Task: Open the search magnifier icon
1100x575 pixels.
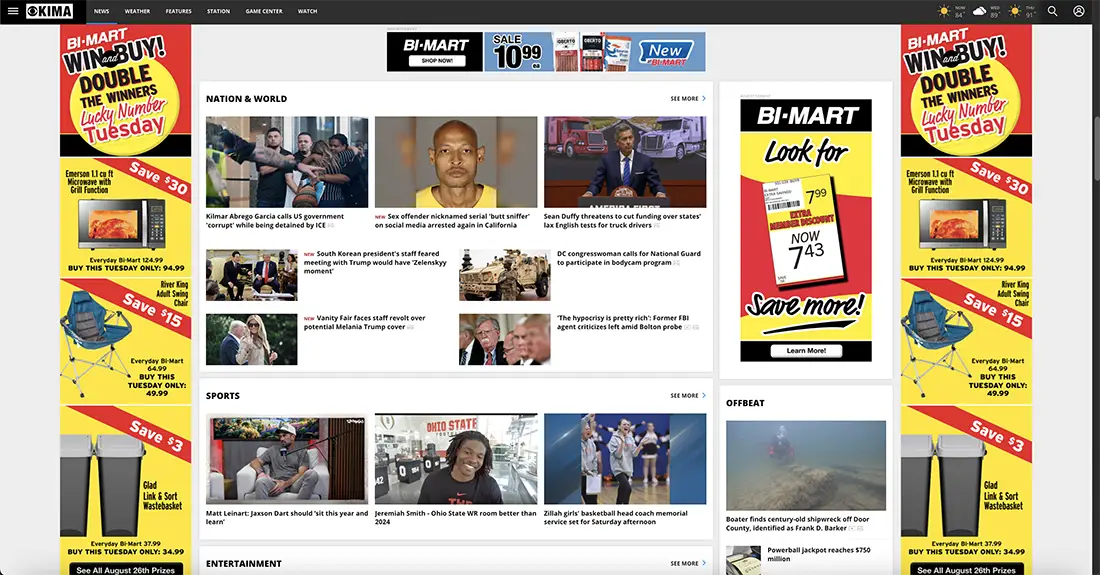Action: [x=1052, y=11]
